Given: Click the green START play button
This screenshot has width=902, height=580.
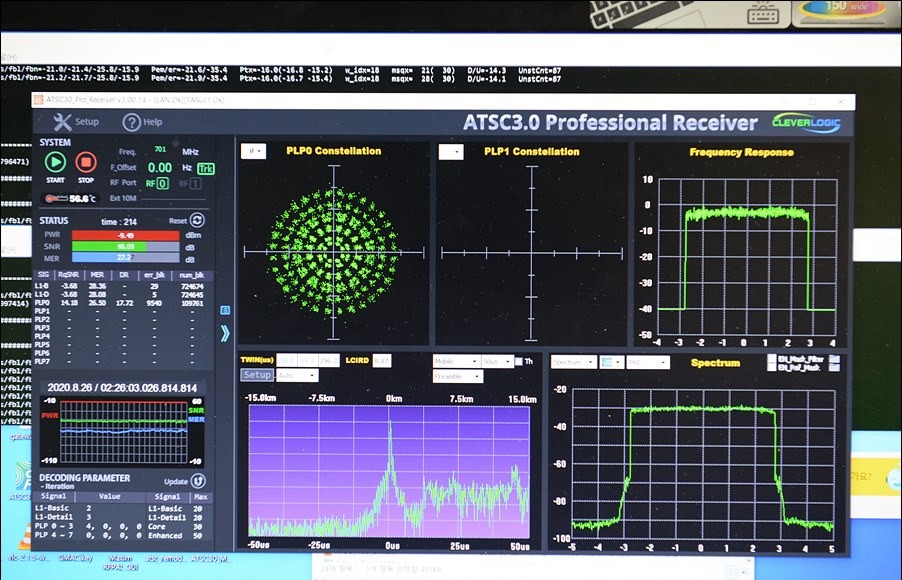Looking at the screenshot, I should (x=55, y=162).
